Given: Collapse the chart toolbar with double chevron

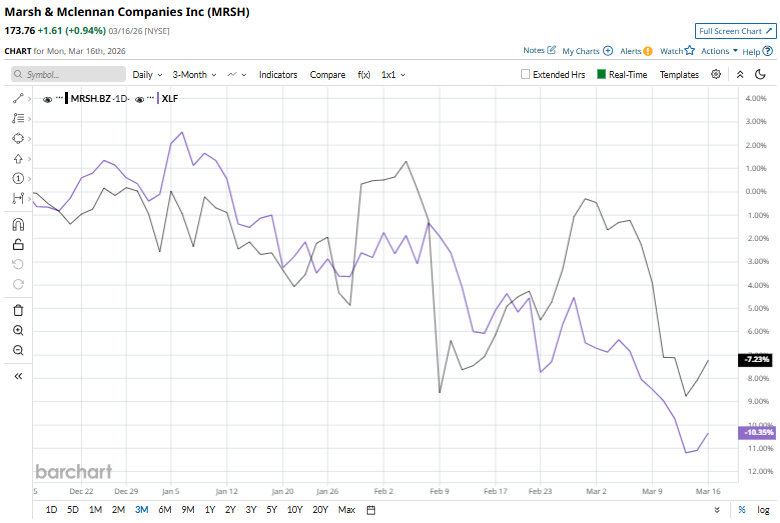Looking at the screenshot, I should [x=740, y=75].
